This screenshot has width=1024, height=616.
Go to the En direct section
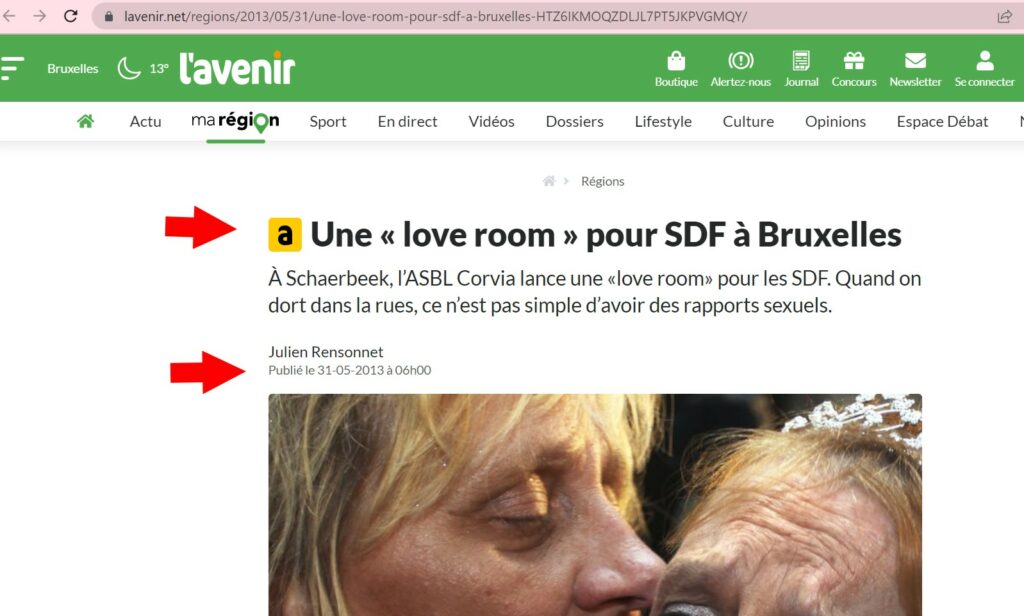(x=408, y=122)
